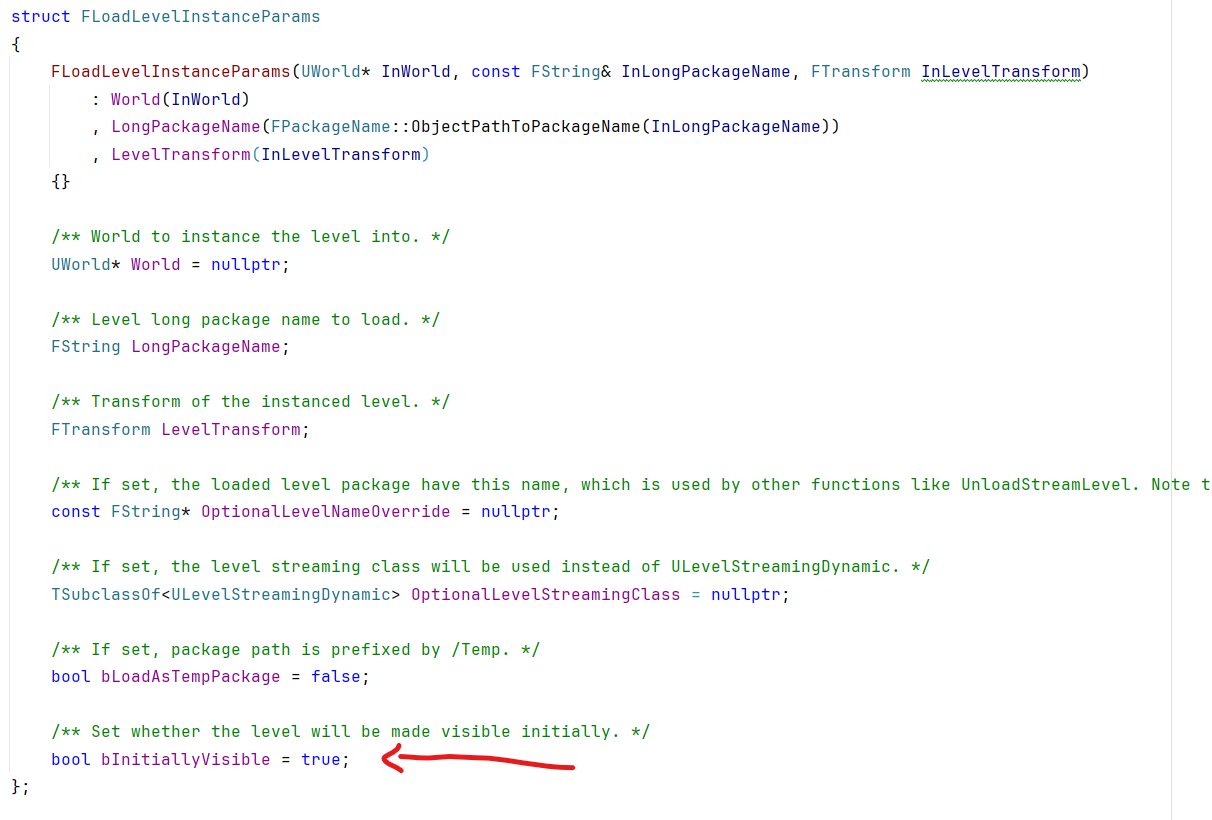Click the false literal
Image resolution: width=1212 pixels, height=820 pixels.
pyautogui.click(x=336, y=677)
